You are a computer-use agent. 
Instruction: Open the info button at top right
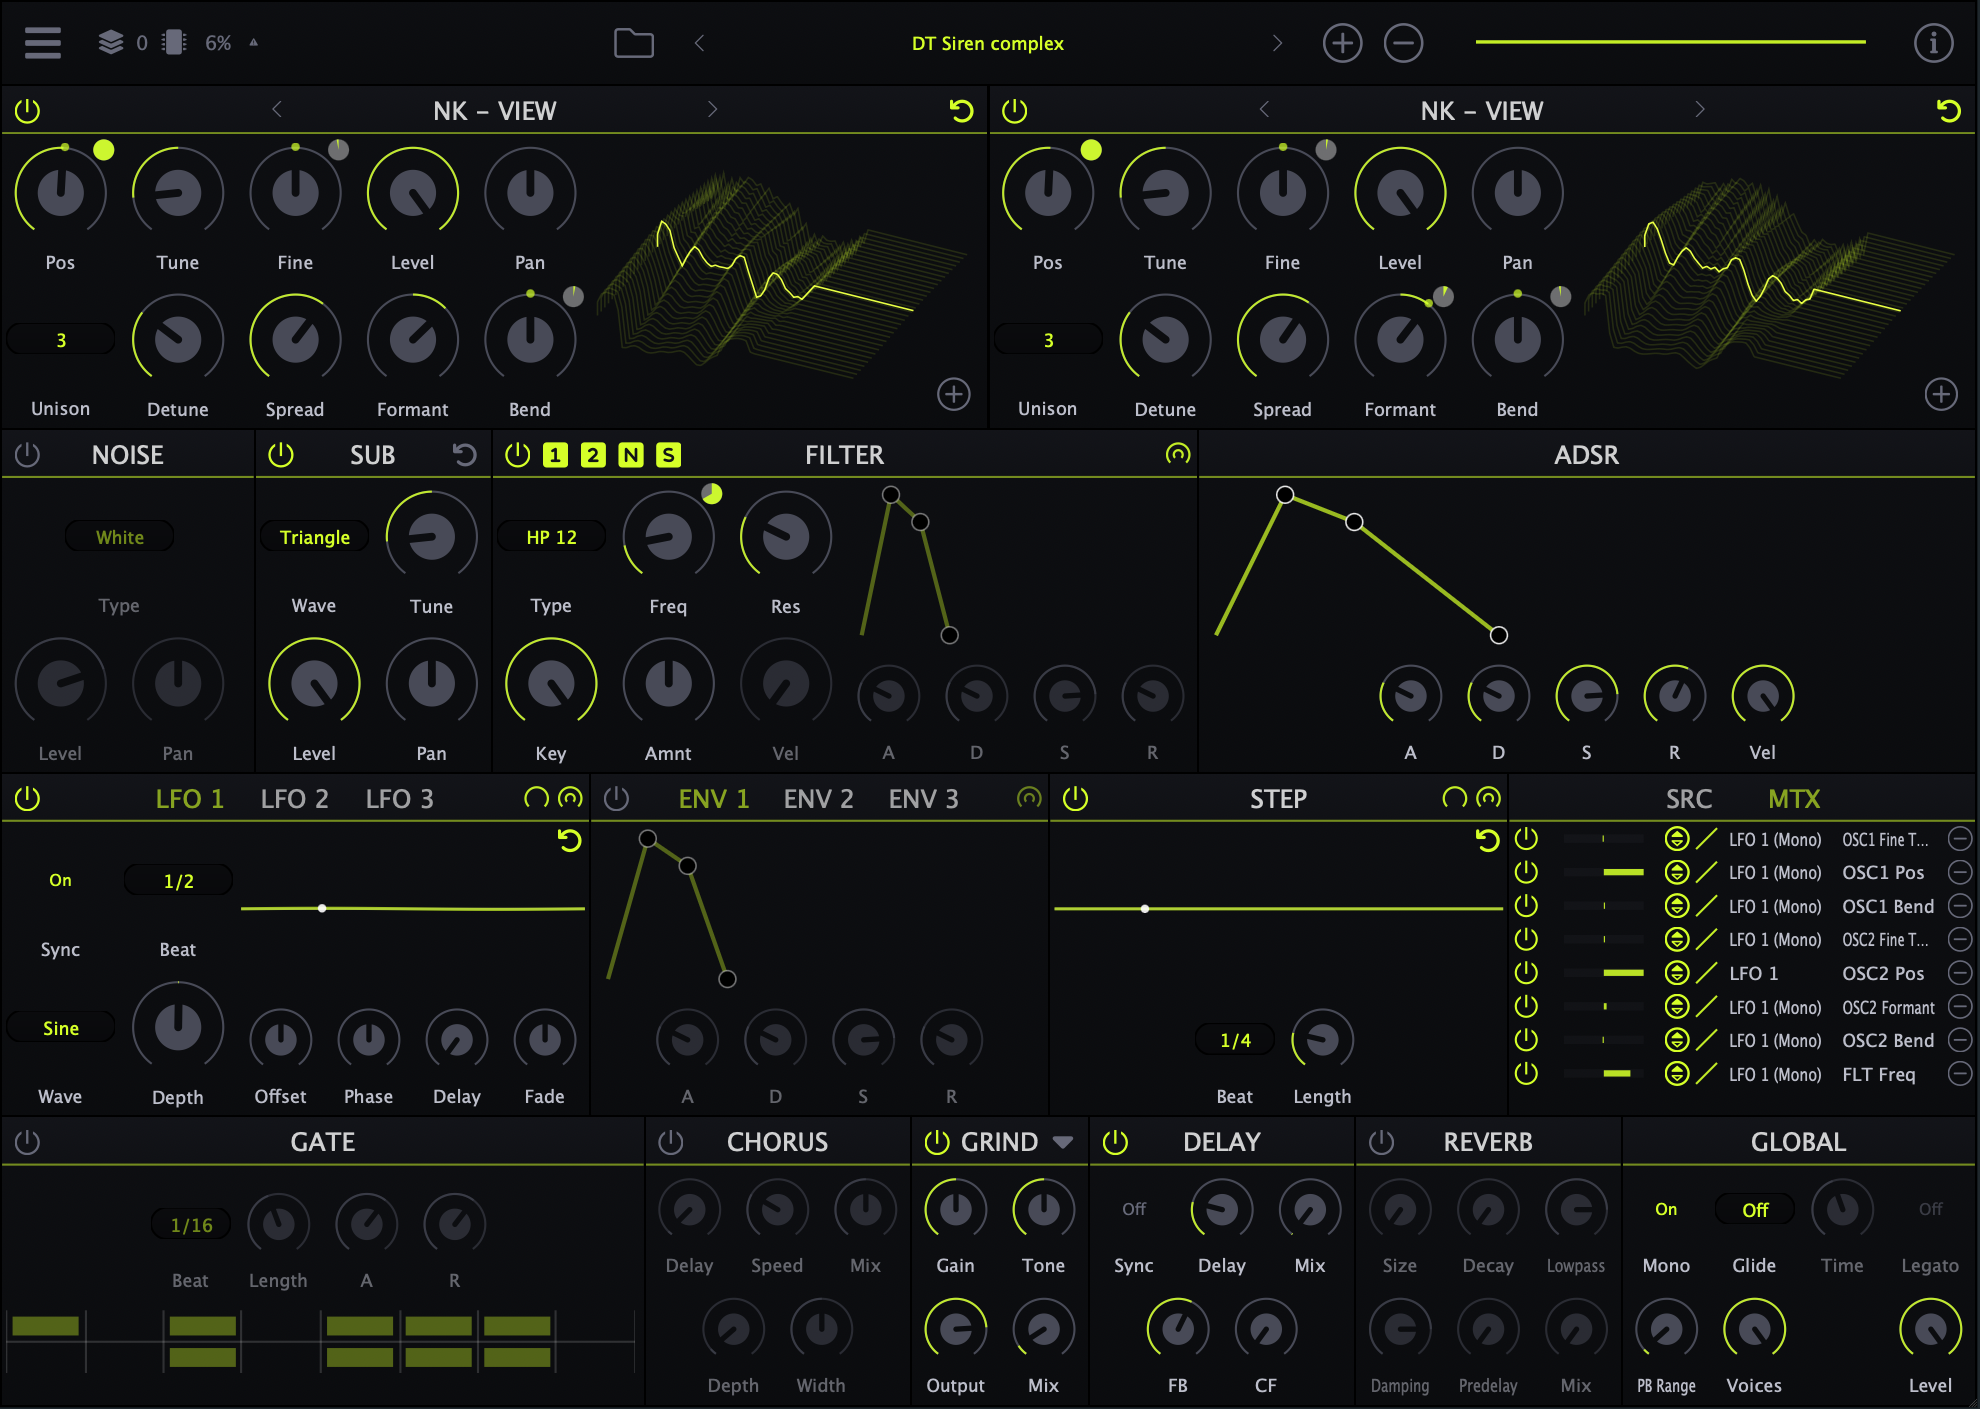(1933, 43)
